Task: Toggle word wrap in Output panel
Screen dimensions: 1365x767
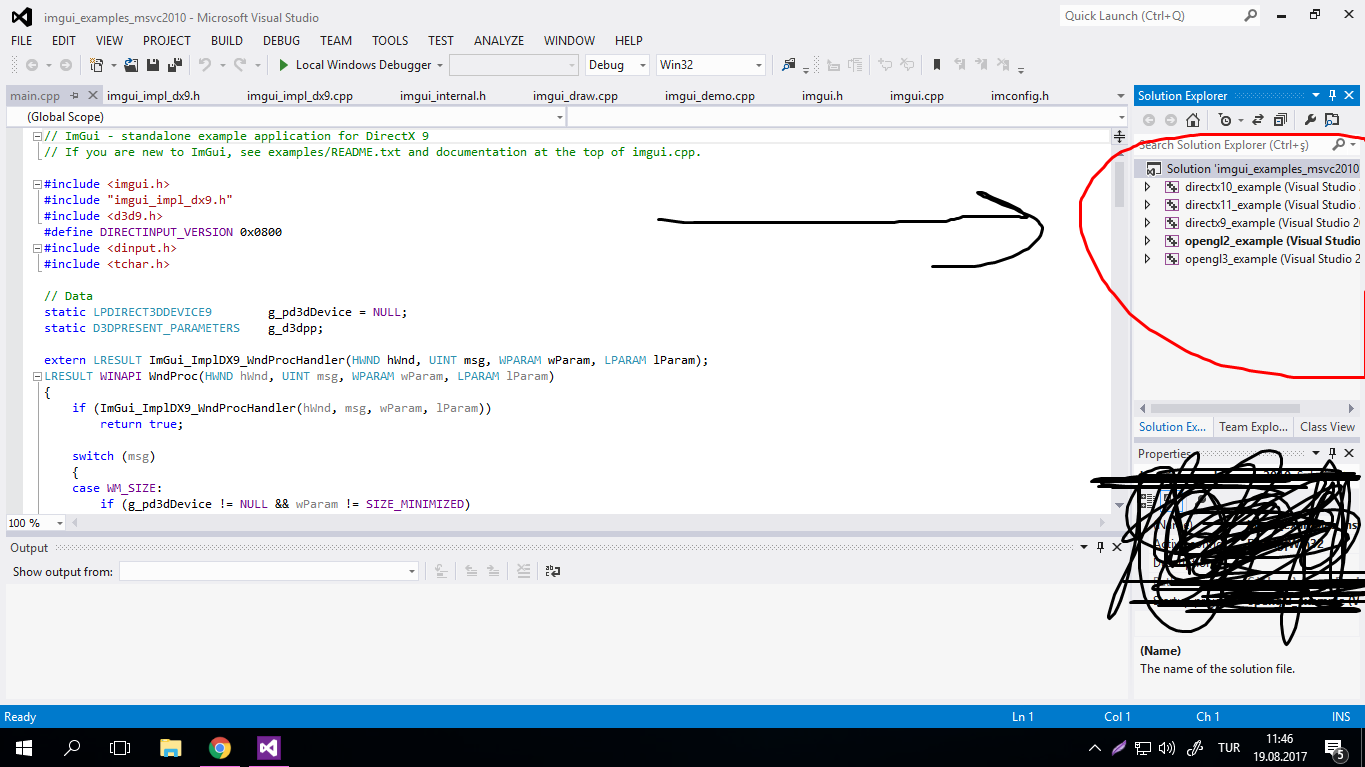Action: pyautogui.click(x=552, y=571)
